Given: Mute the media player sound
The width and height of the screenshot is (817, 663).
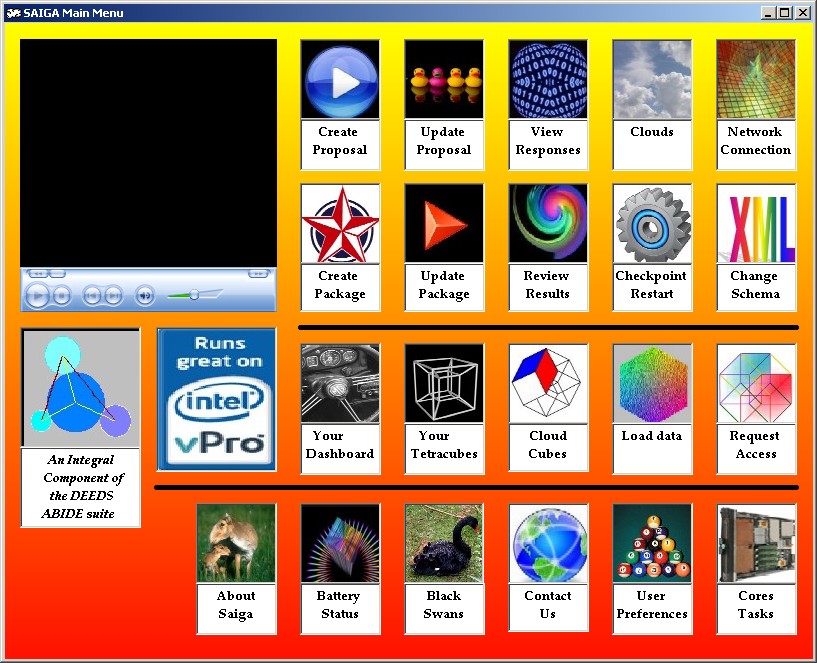Looking at the screenshot, I should point(145,295).
